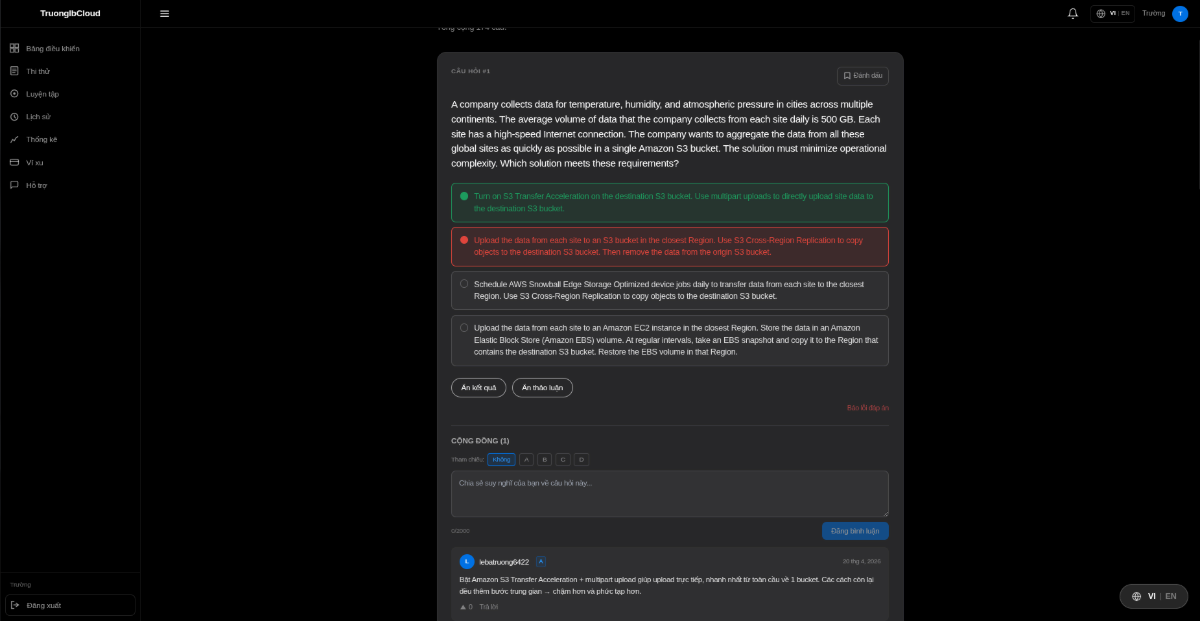This screenshot has width=1200, height=621.
Task: Click the Ẩn kết quả button
Action: click(x=478, y=388)
